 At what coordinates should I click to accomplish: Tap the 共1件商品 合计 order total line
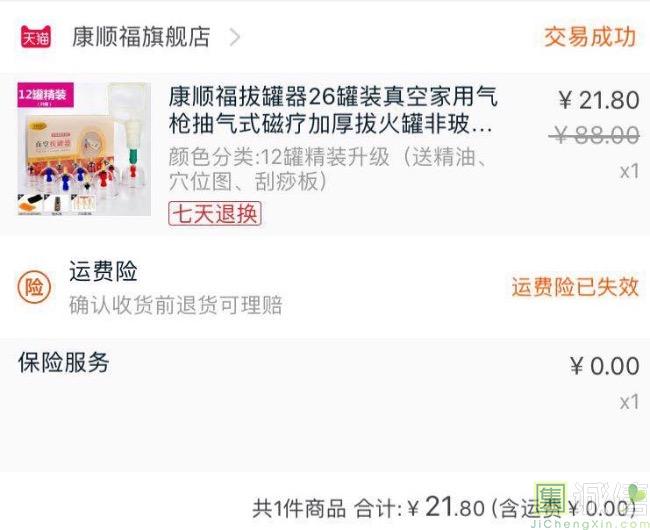[444, 508]
